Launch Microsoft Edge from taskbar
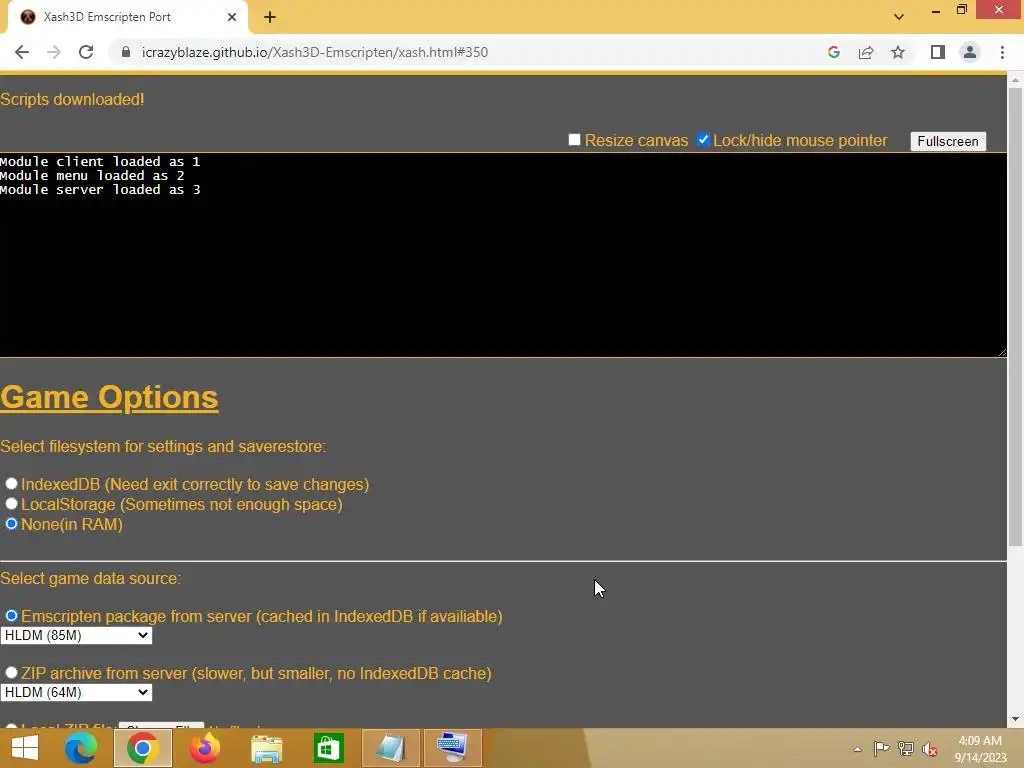 click(81, 748)
